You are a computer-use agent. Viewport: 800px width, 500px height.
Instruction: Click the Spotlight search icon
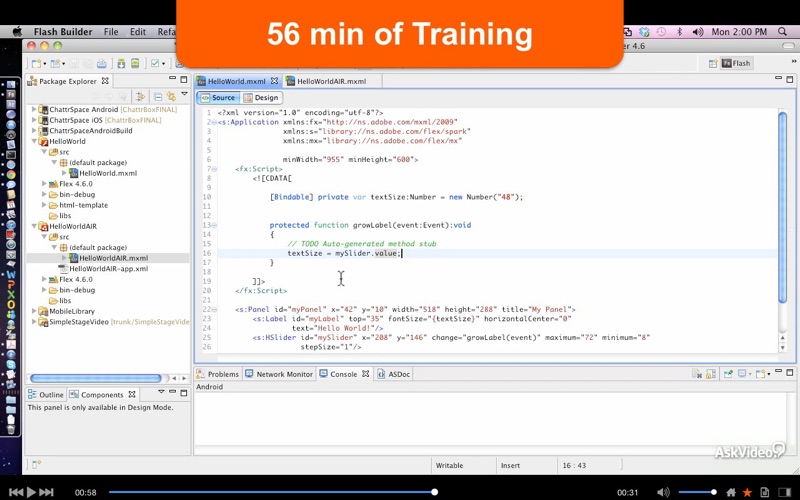coord(782,32)
